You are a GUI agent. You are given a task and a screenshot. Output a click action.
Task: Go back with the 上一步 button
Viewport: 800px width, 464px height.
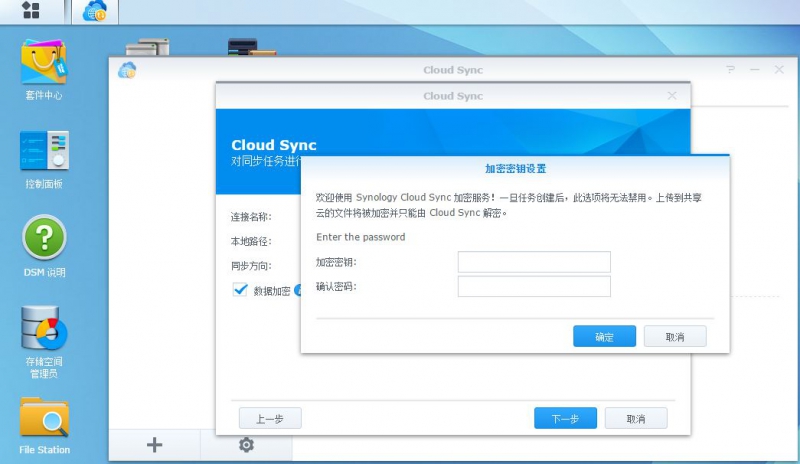270,418
